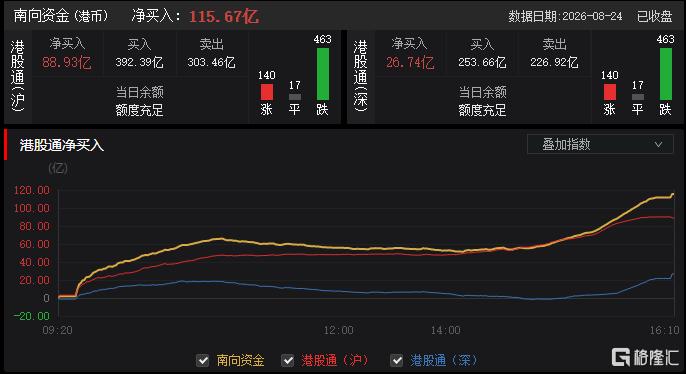Click the red 涨 bar in 港股通(沪) panel
This screenshot has height=374, width=686.
pos(267,92)
